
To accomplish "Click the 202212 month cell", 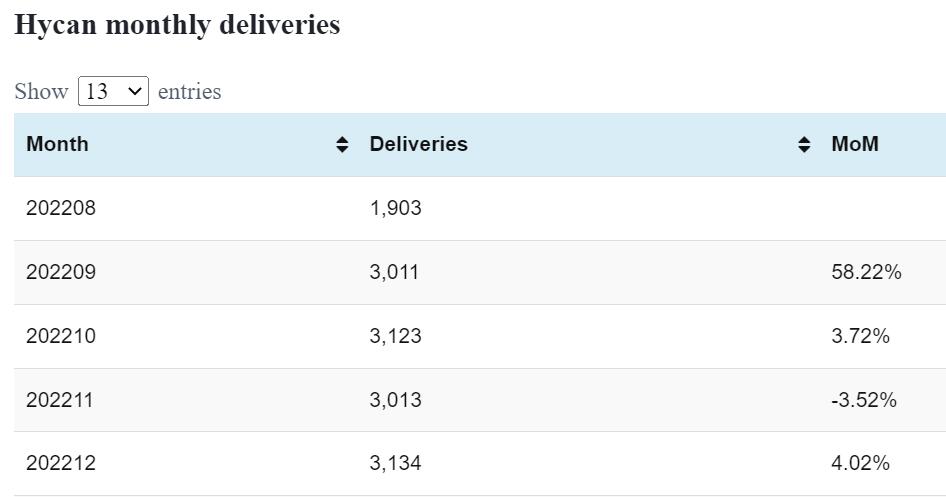I will click(x=61, y=463).
